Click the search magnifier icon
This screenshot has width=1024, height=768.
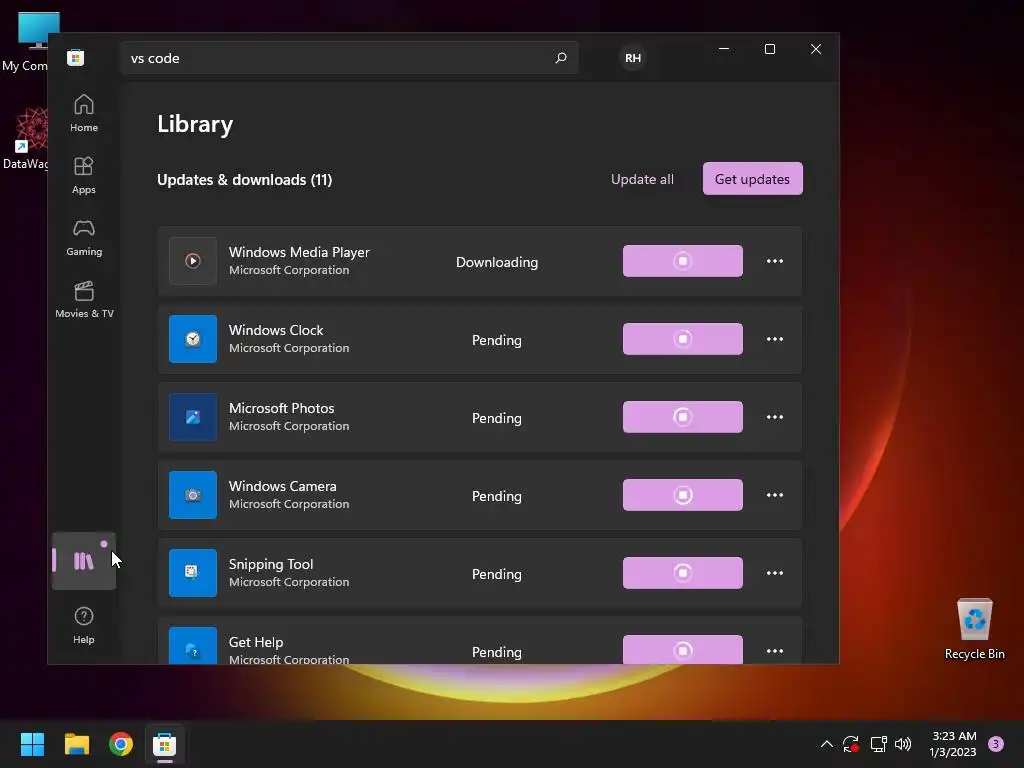click(x=560, y=57)
